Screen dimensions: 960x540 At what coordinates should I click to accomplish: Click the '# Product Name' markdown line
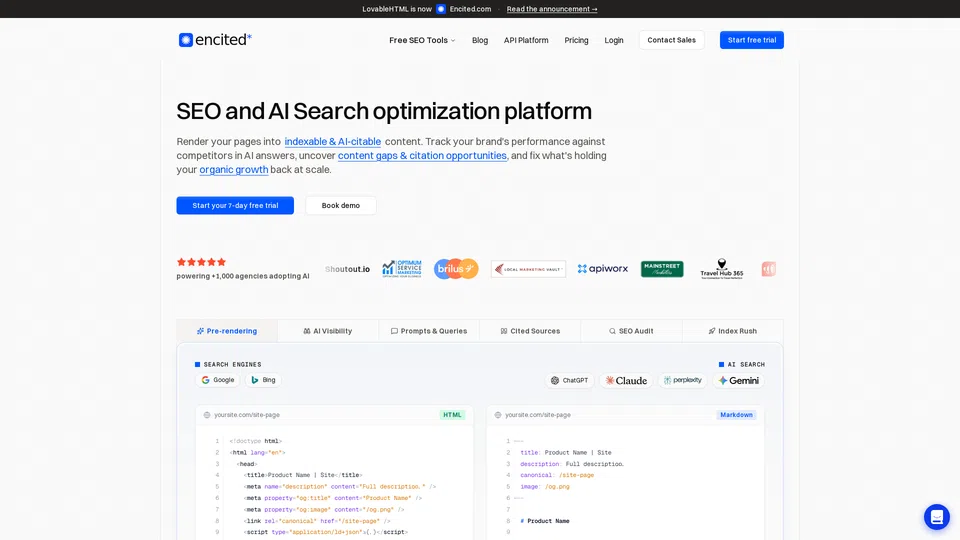545,521
